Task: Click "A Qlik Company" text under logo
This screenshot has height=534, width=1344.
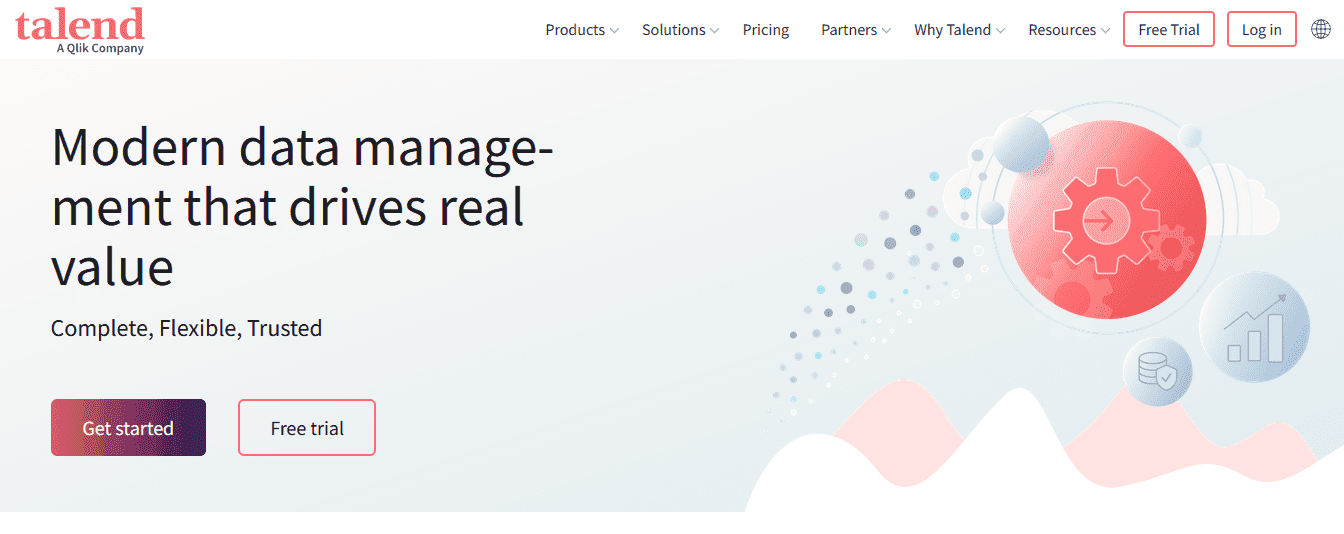Action: pos(100,48)
